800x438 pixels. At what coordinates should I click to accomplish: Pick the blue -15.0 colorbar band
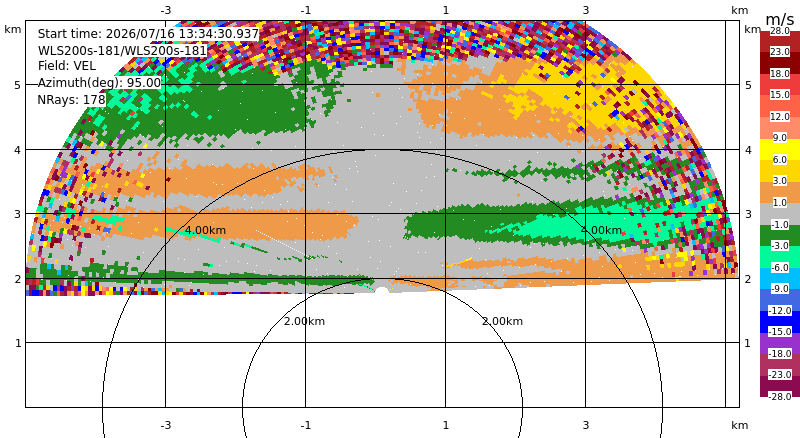pos(780,322)
